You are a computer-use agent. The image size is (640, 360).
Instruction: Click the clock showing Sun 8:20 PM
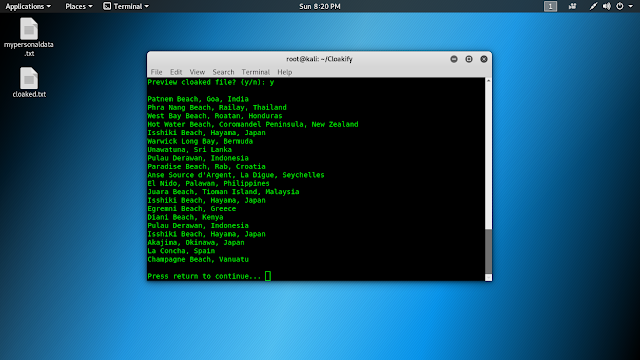point(320,6)
